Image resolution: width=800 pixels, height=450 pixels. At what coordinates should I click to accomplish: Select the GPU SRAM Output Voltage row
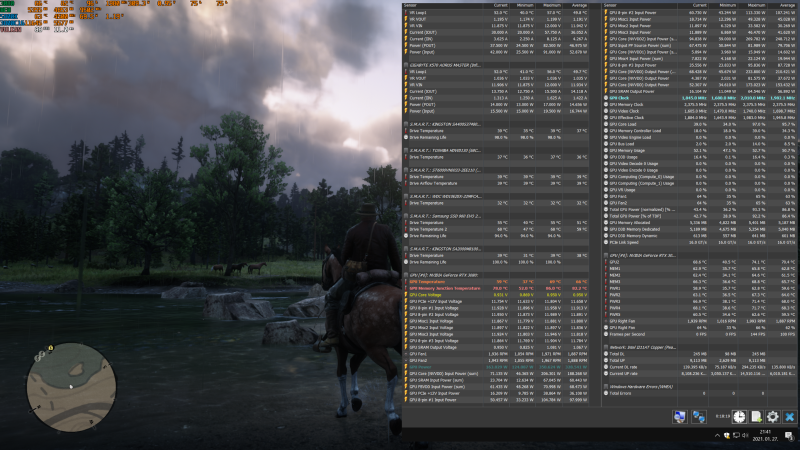point(496,347)
